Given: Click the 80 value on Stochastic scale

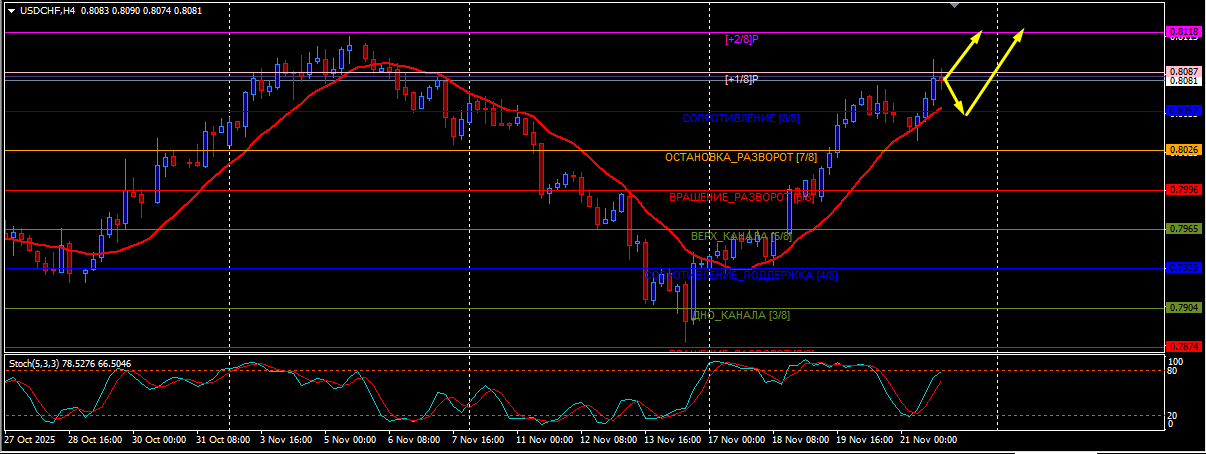Looking at the screenshot, I should pos(1174,371).
